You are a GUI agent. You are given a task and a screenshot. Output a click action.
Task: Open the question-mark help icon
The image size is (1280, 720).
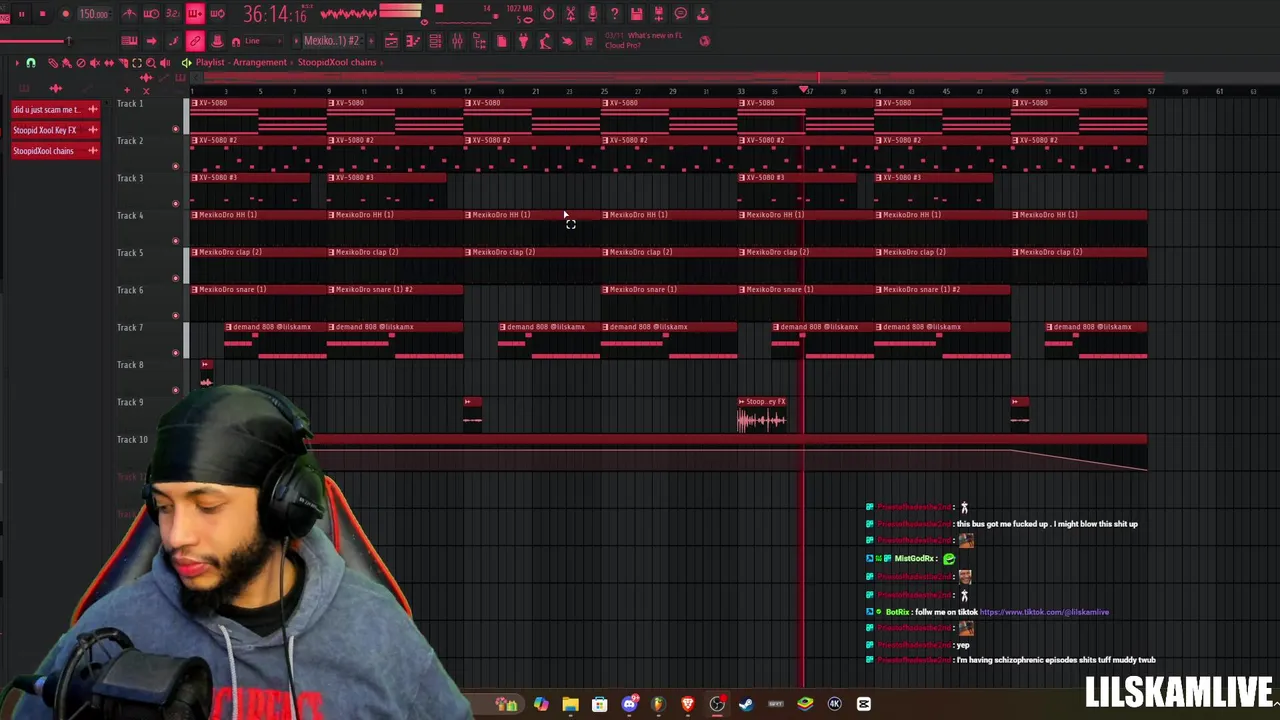(614, 14)
